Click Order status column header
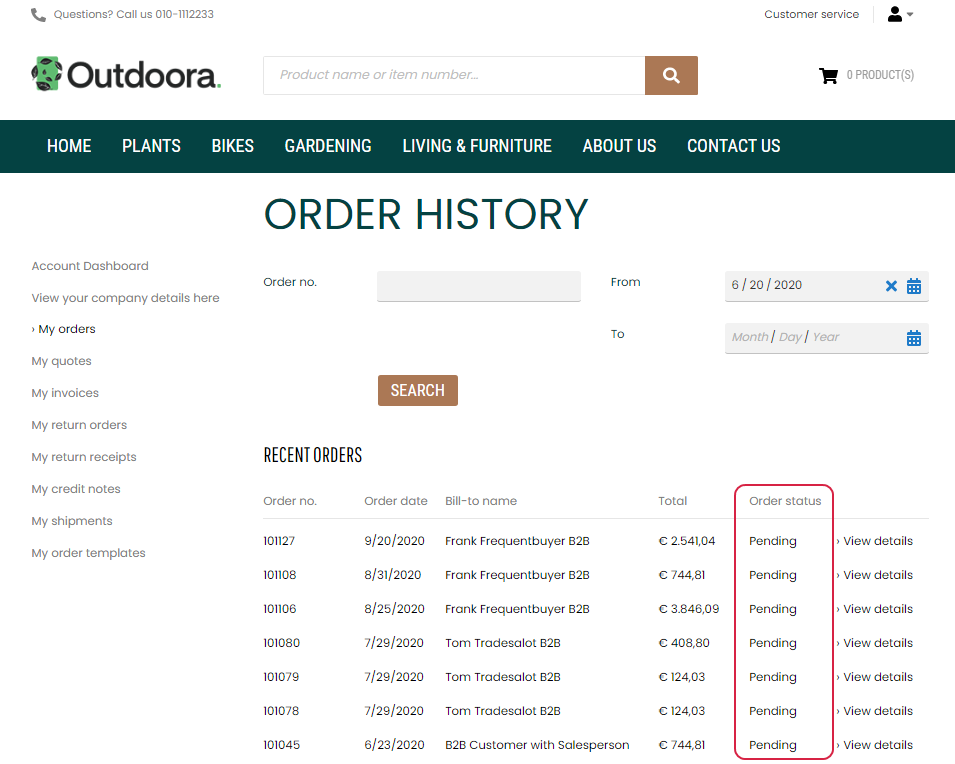This screenshot has height=764, width=955. (x=785, y=501)
